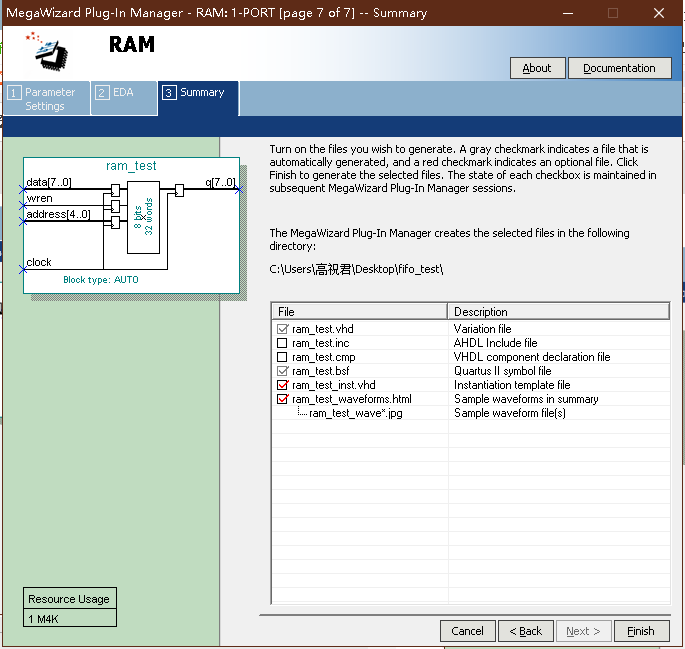Click the 'Block type: AUTO' text

pyautogui.click(x=101, y=280)
